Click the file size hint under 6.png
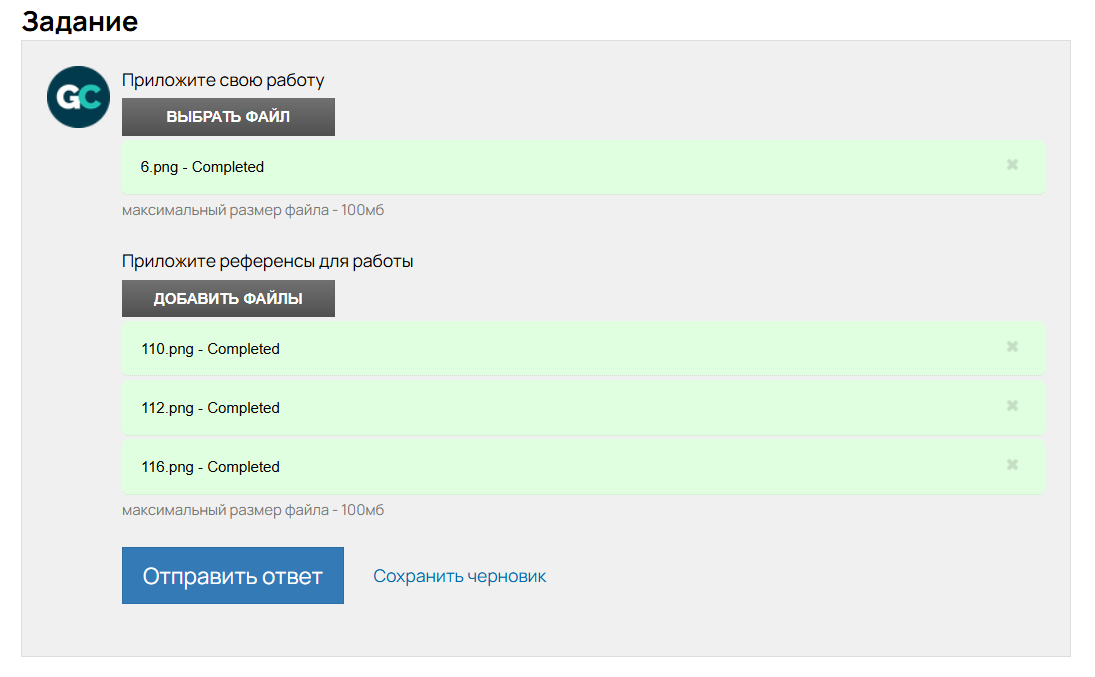1095x677 pixels. [x=253, y=211]
